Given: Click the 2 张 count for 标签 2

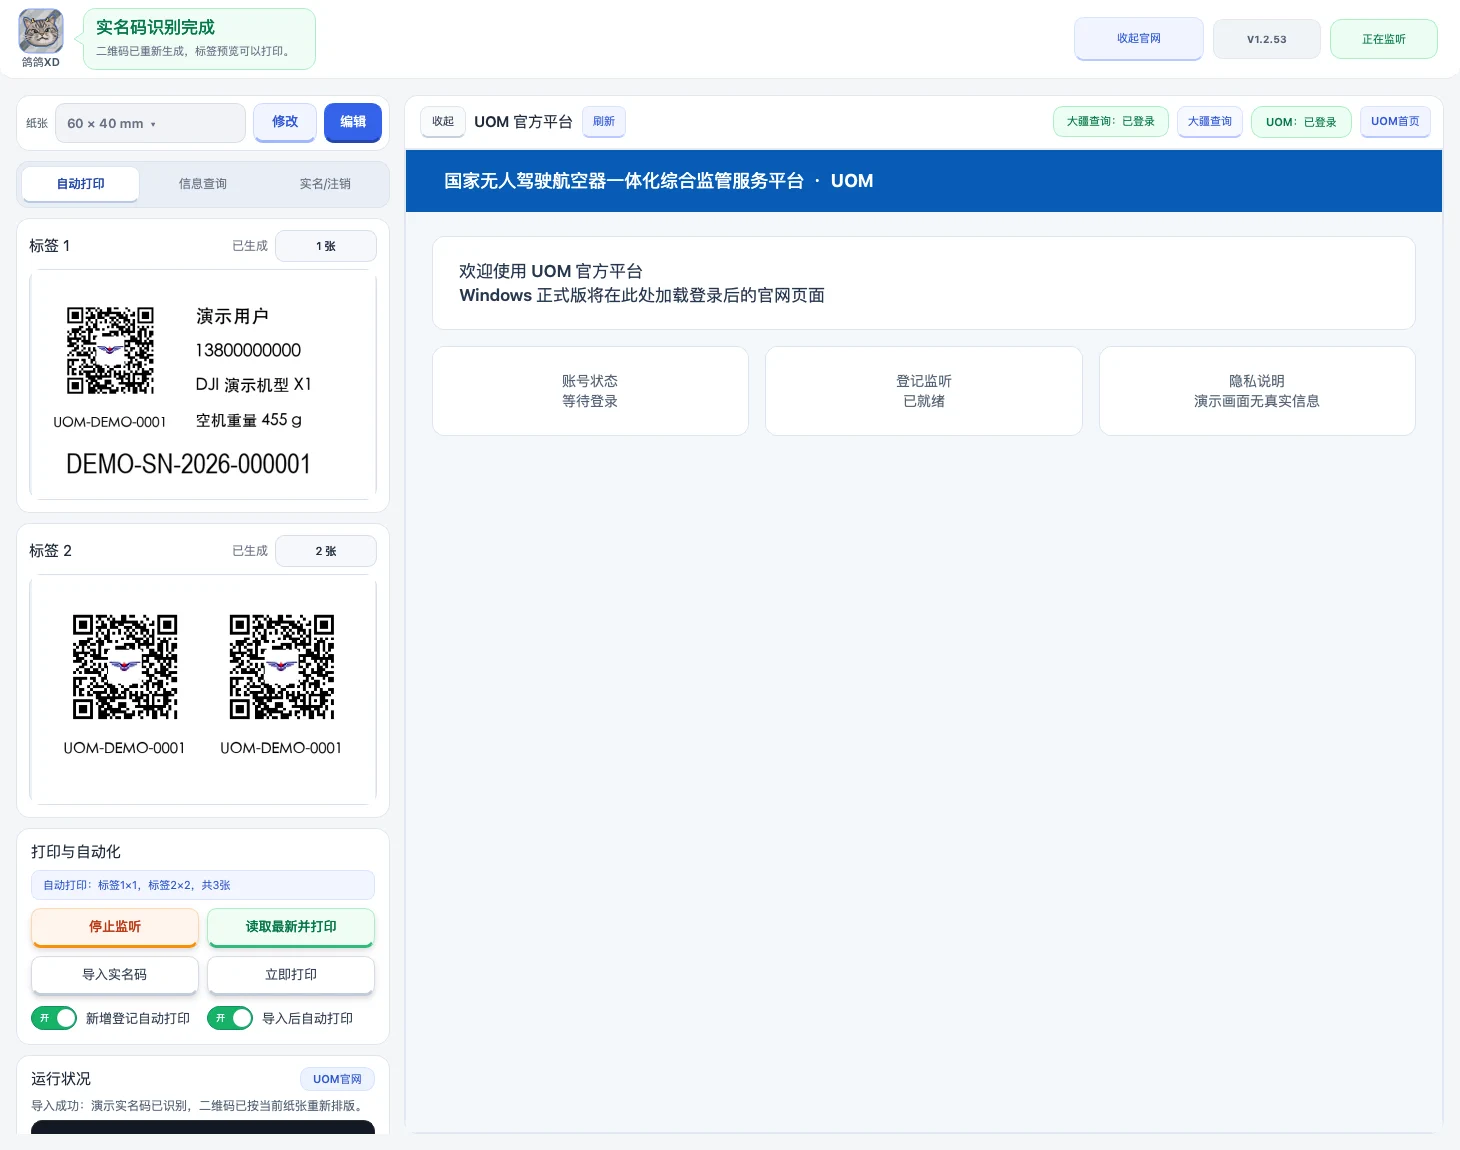Looking at the screenshot, I should pos(326,551).
